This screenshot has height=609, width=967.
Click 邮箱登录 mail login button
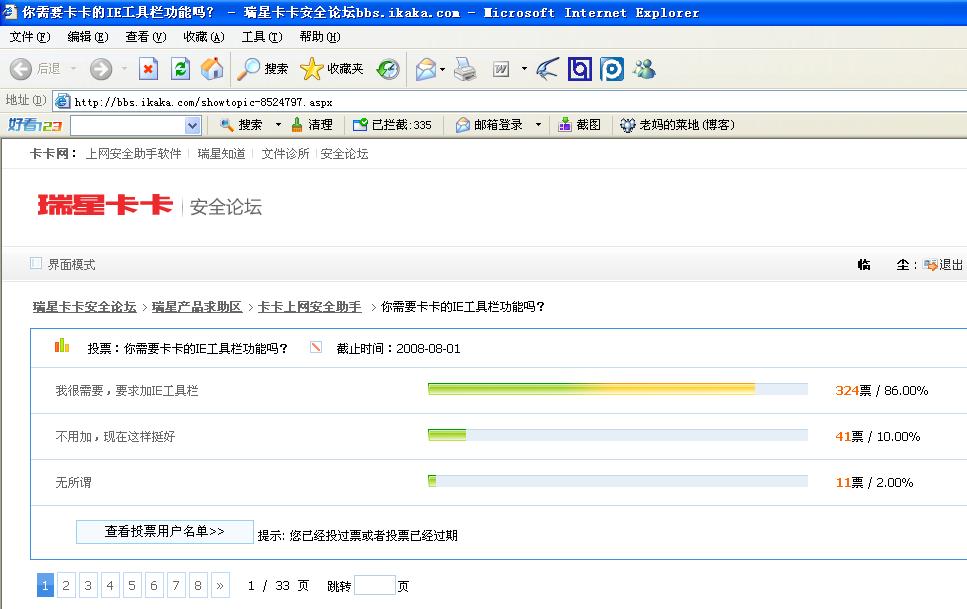(x=489, y=125)
